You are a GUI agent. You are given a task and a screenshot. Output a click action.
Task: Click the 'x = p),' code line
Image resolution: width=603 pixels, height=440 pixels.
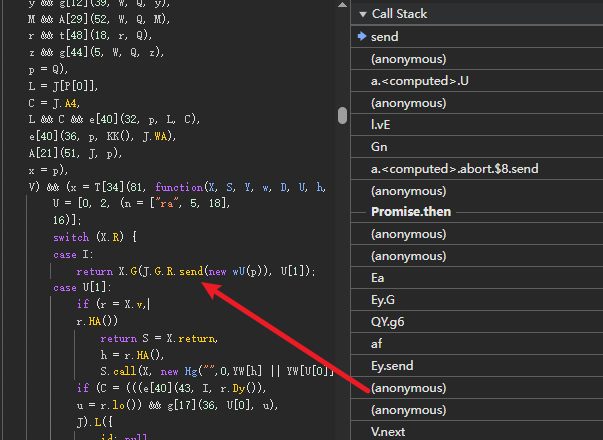(48, 170)
